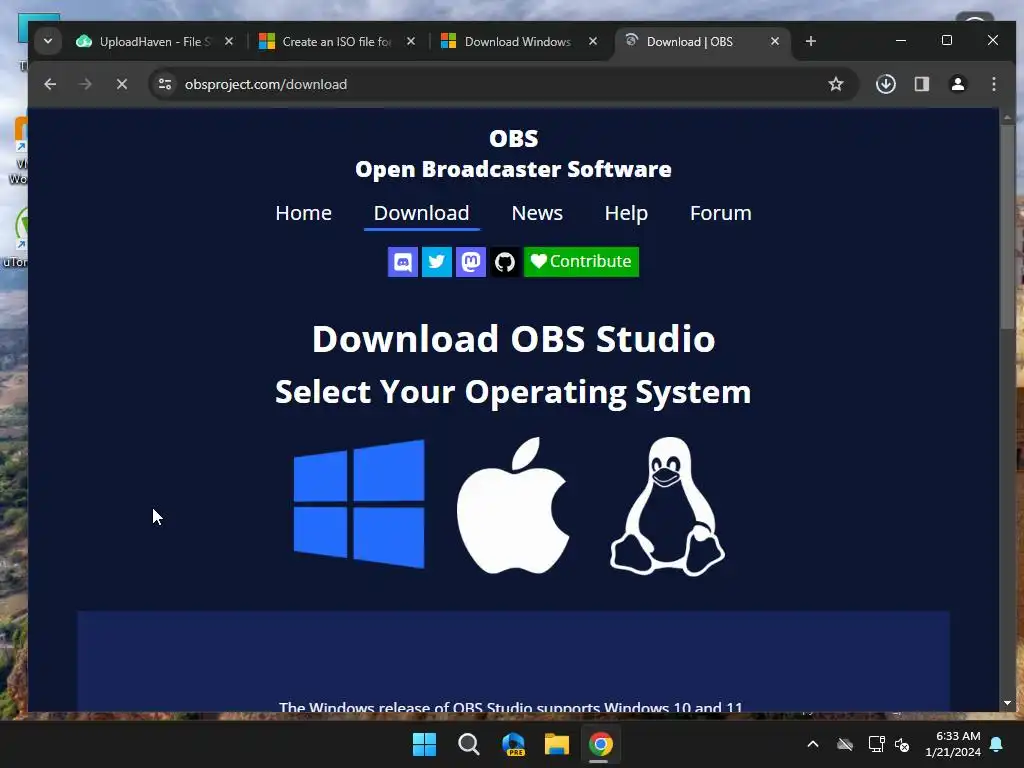Open the News nav link
Viewport: 1024px width, 768px height.
click(537, 213)
